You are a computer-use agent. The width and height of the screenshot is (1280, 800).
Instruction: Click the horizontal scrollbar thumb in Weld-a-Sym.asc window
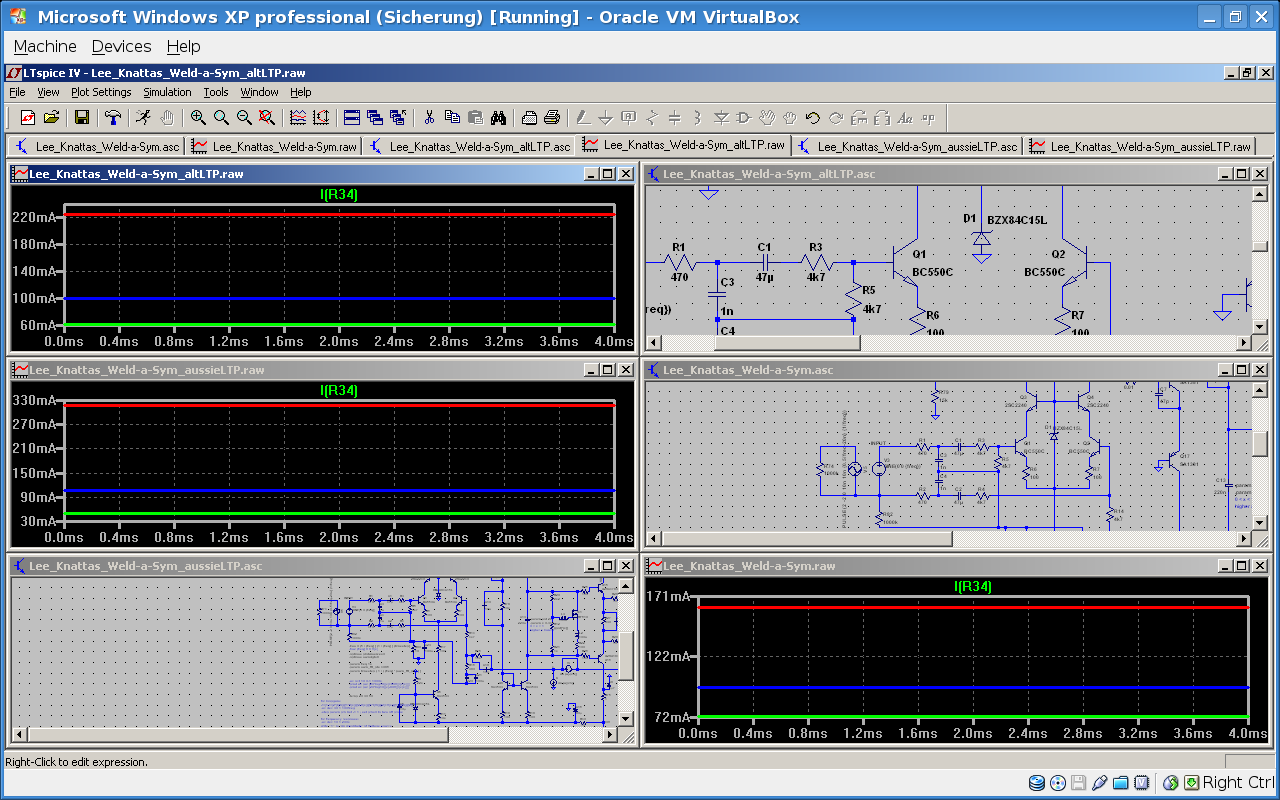(x=808, y=539)
